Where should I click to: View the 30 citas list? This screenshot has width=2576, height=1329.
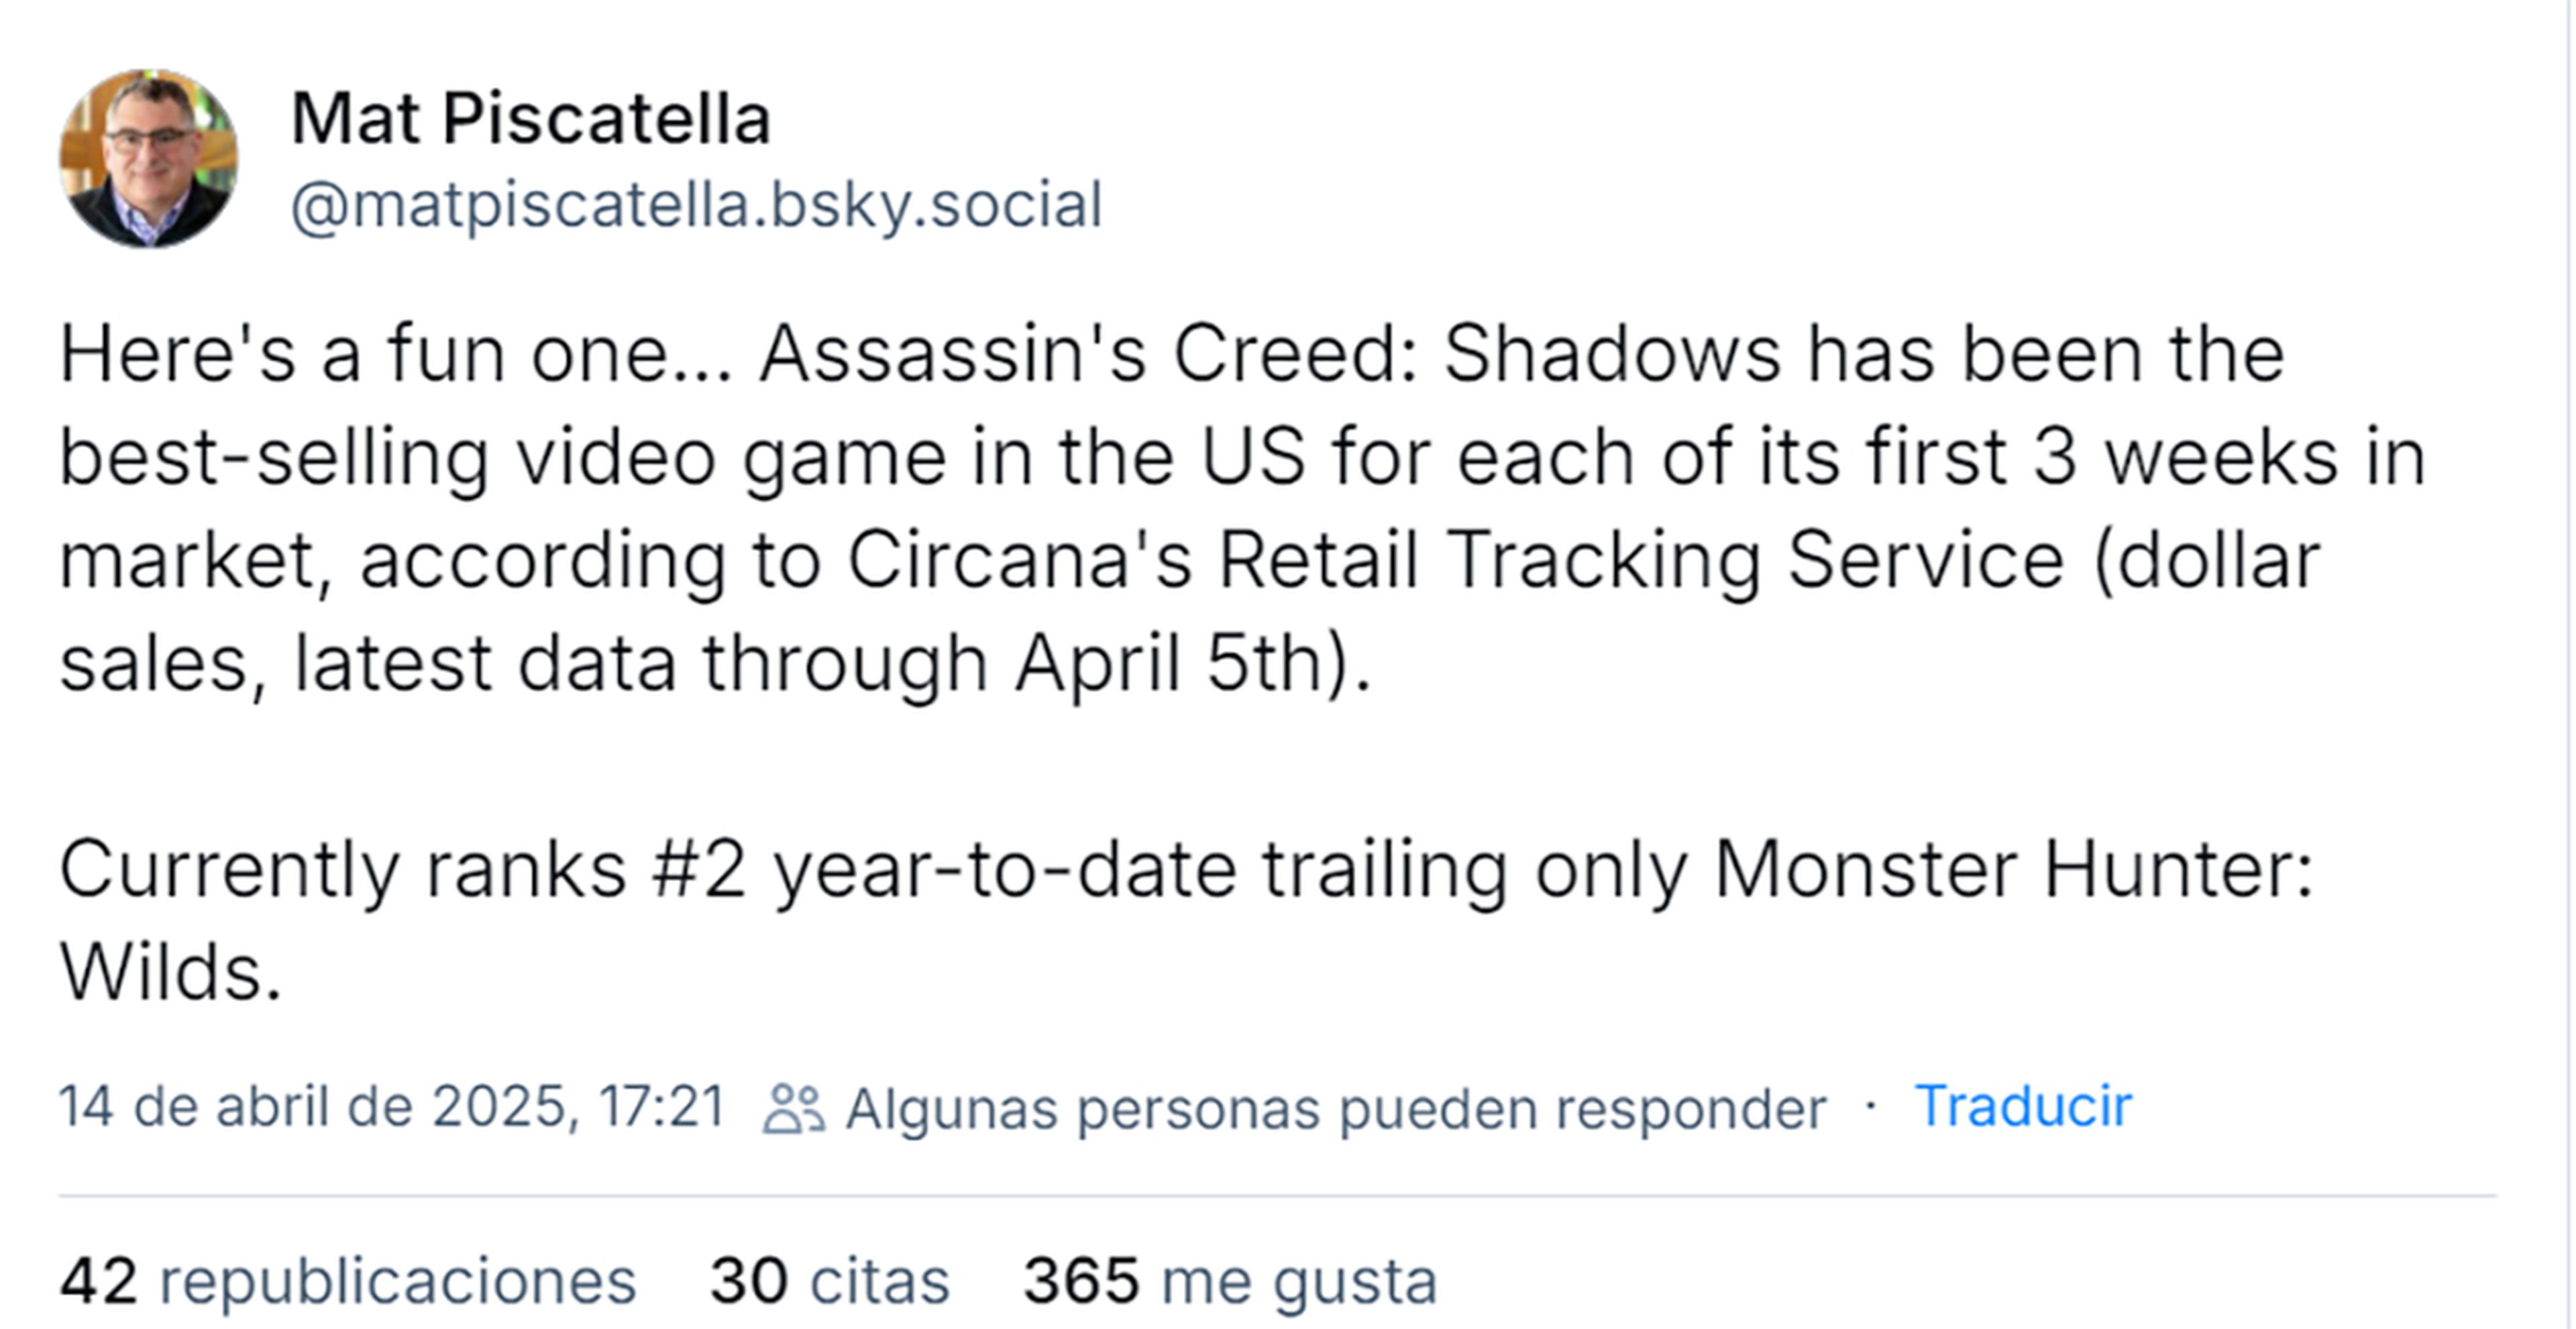(x=829, y=1281)
